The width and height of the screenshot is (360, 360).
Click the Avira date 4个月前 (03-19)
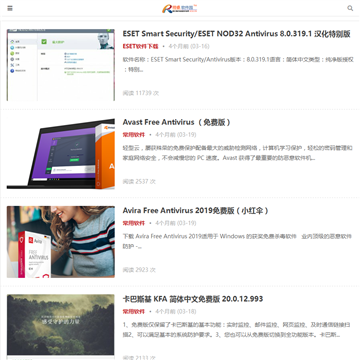(x=176, y=223)
